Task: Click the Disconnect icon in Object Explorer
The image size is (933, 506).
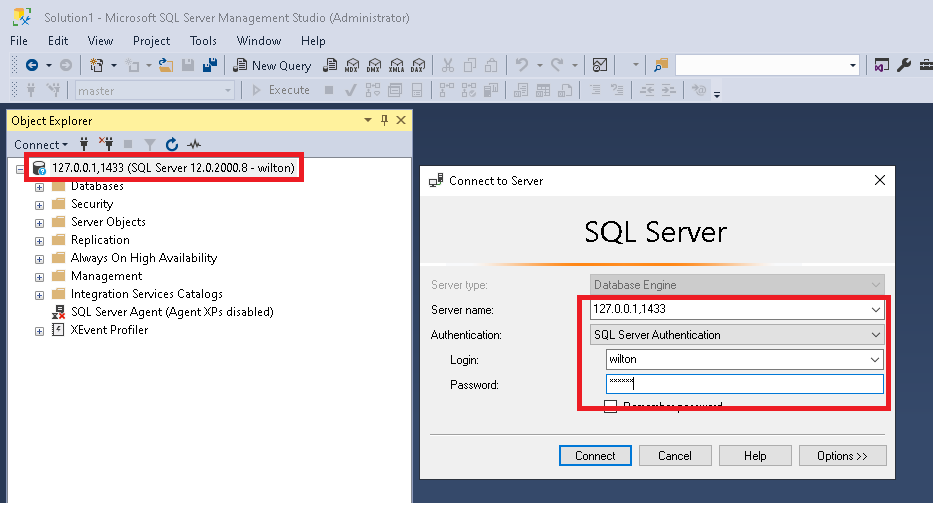Action: [x=106, y=144]
